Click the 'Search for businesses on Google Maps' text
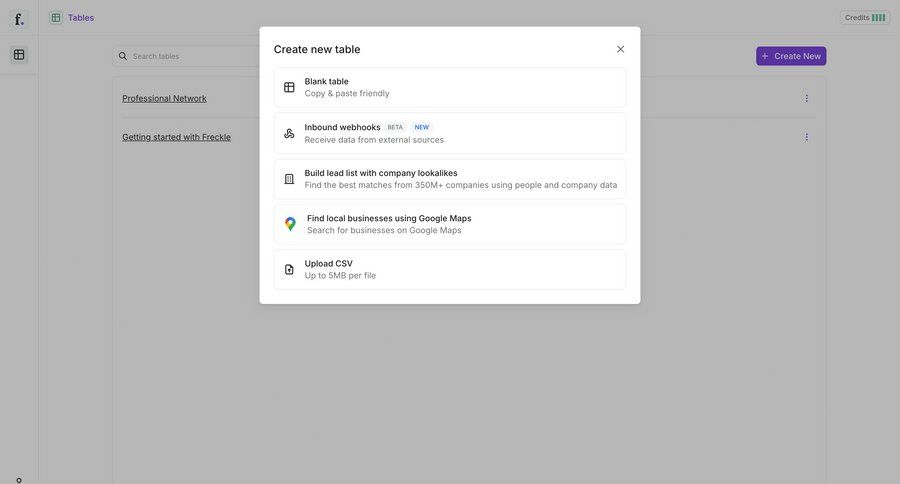900x484 pixels. pyautogui.click(x=384, y=230)
